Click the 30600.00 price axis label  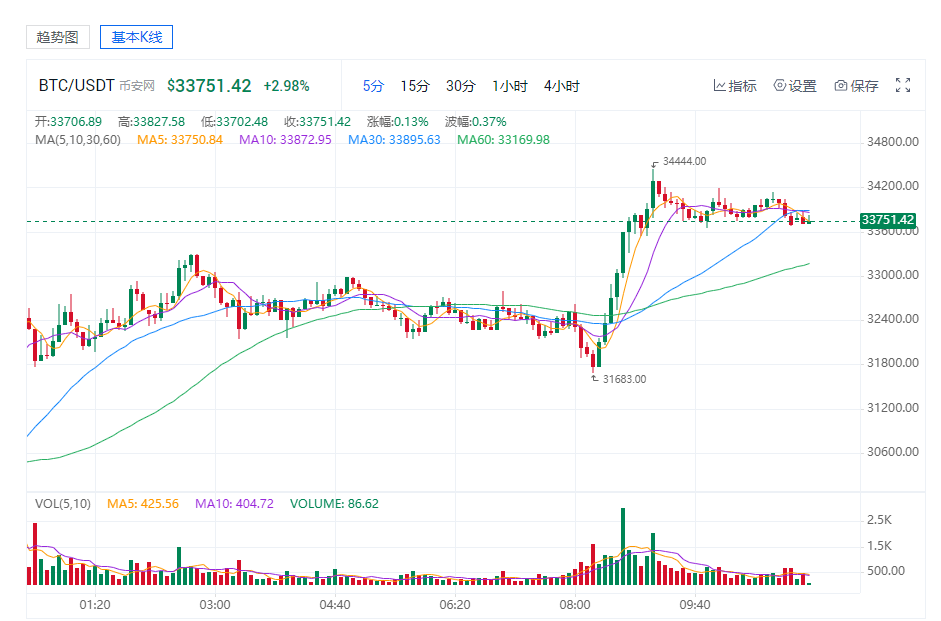892,452
